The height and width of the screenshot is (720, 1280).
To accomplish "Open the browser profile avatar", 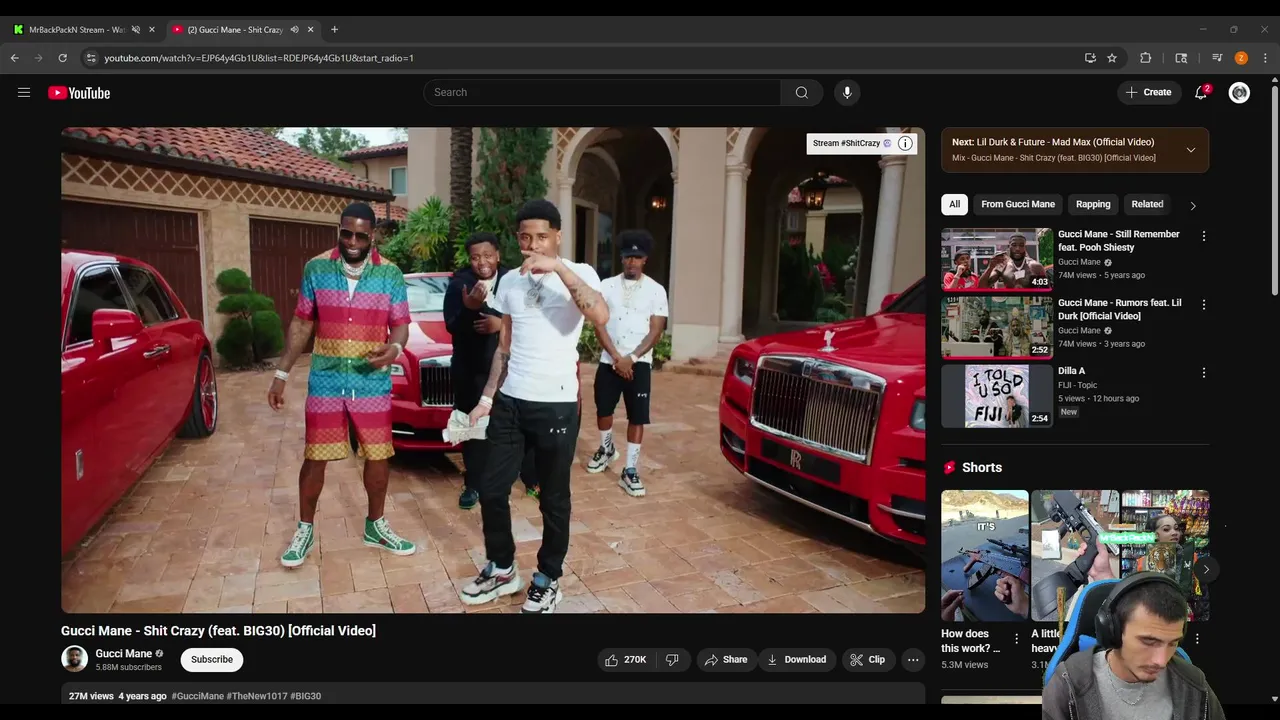I will click(1241, 58).
